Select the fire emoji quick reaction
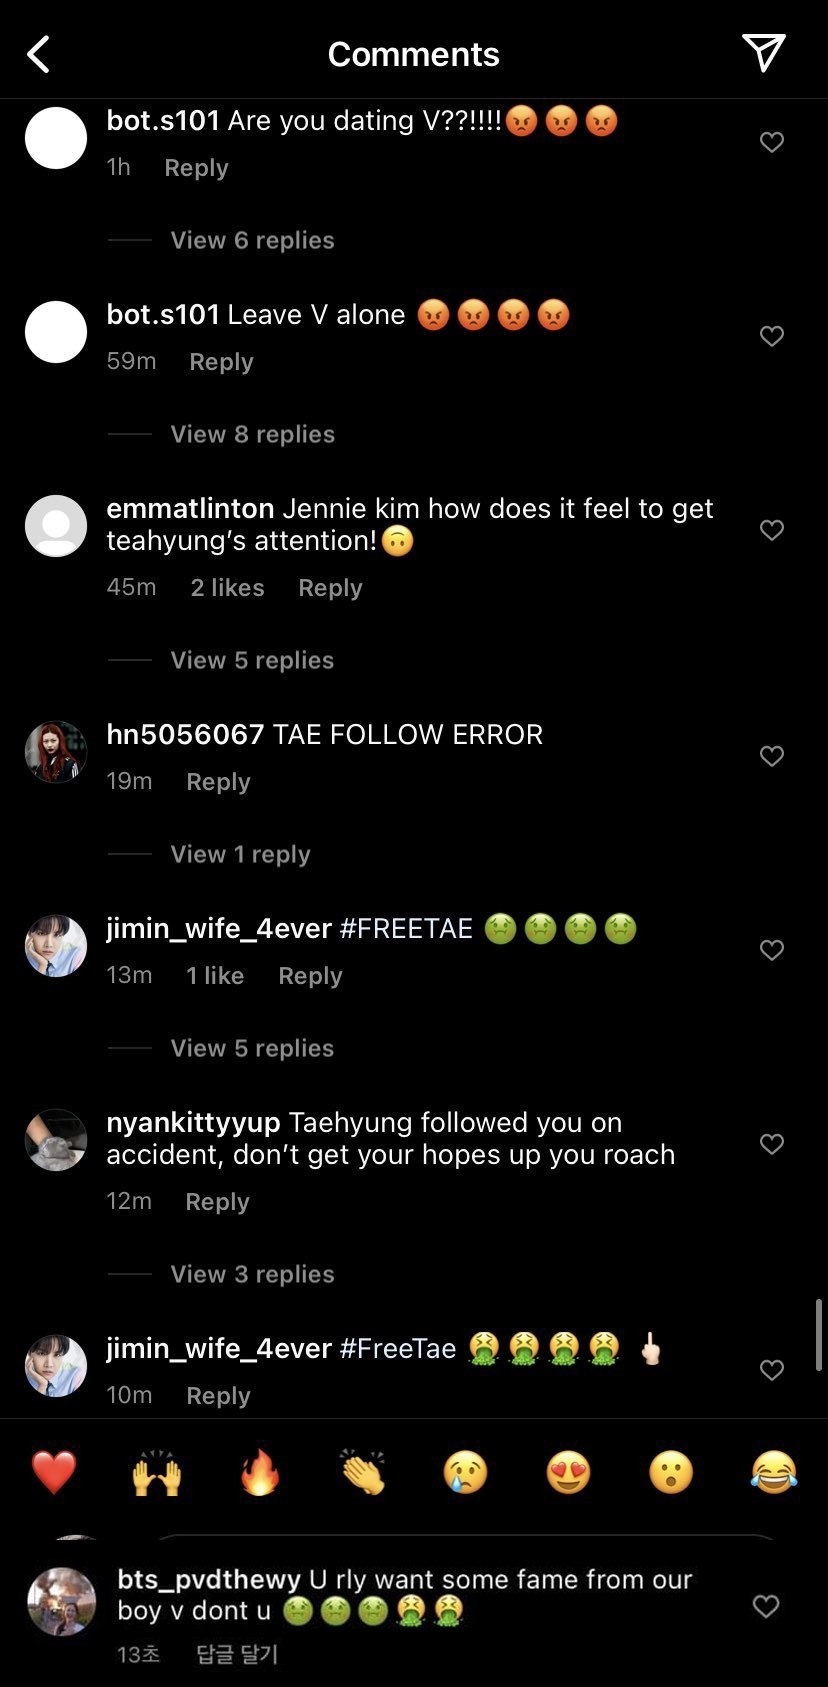 coord(260,1472)
